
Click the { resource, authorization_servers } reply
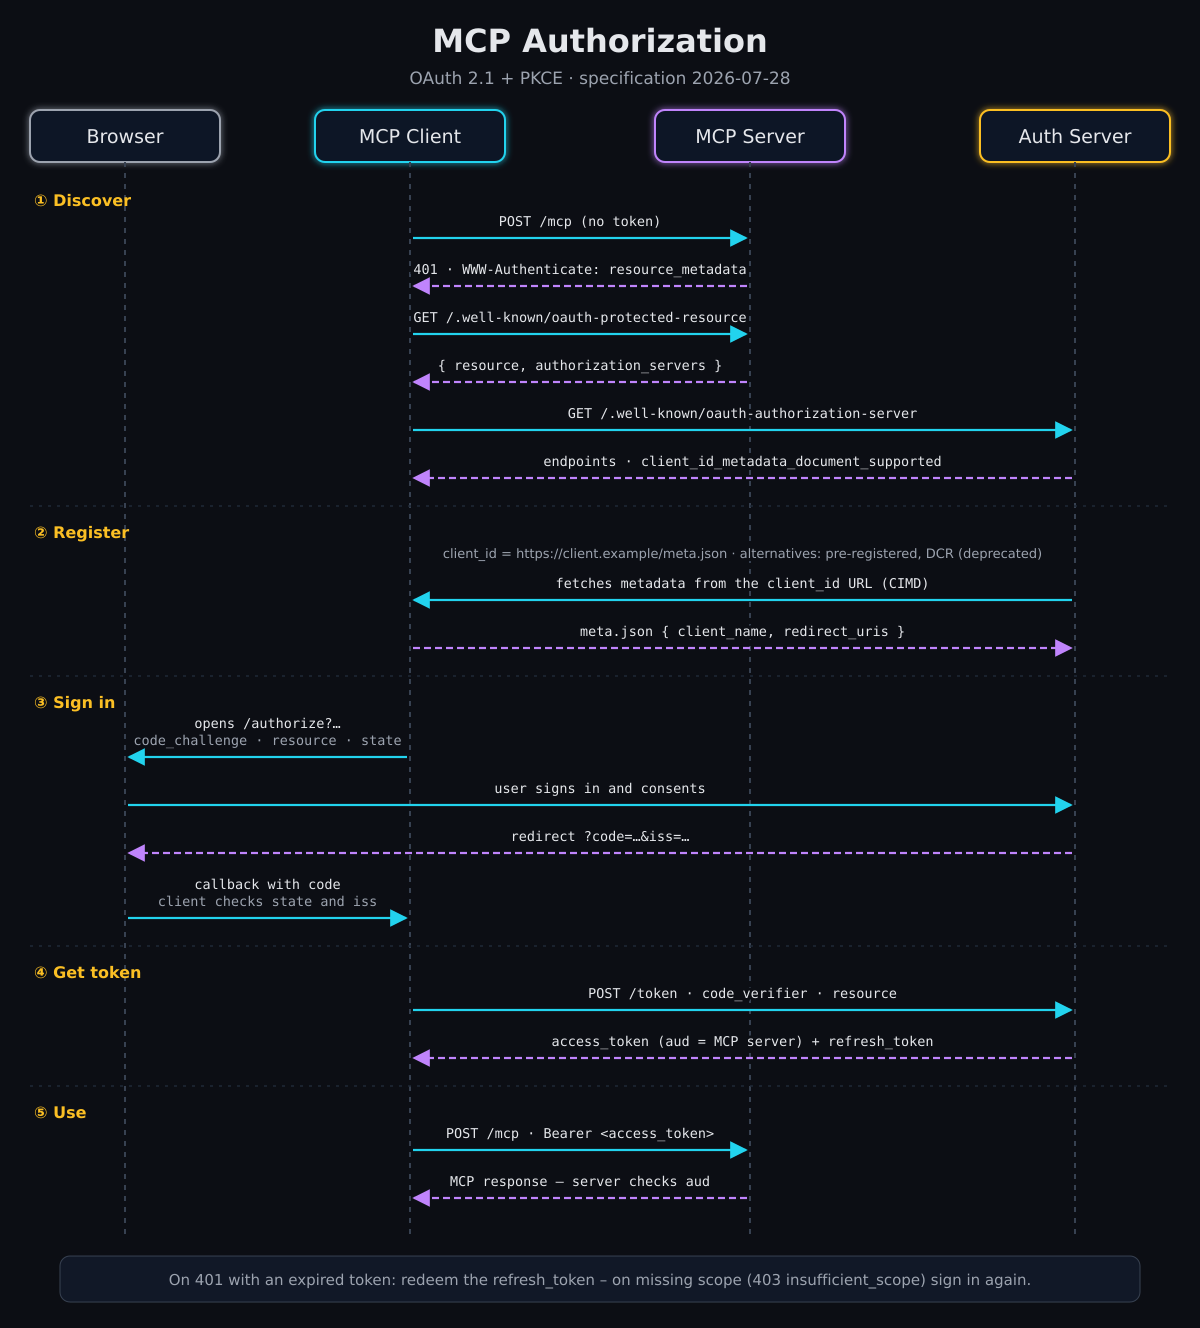tap(580, 365)
